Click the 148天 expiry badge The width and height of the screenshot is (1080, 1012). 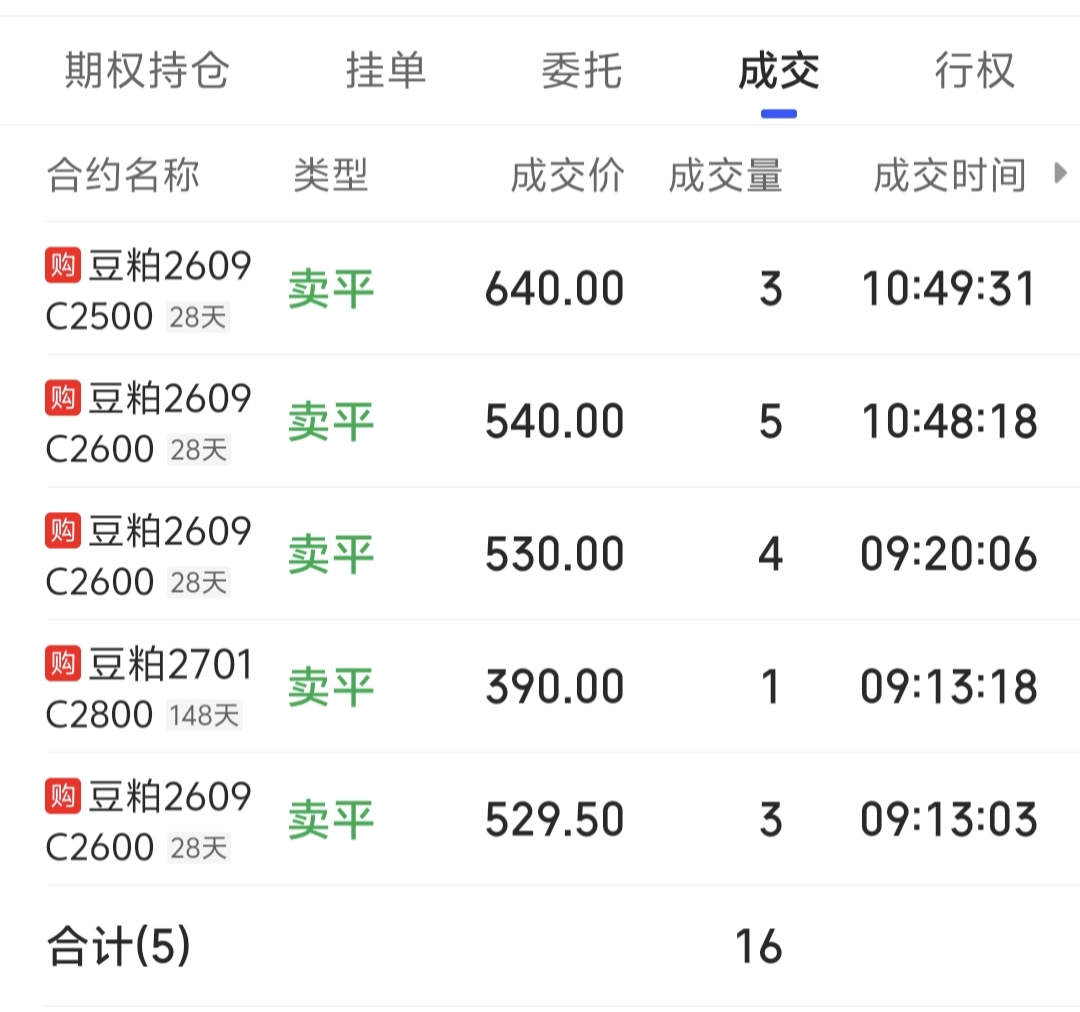(204, 716)
